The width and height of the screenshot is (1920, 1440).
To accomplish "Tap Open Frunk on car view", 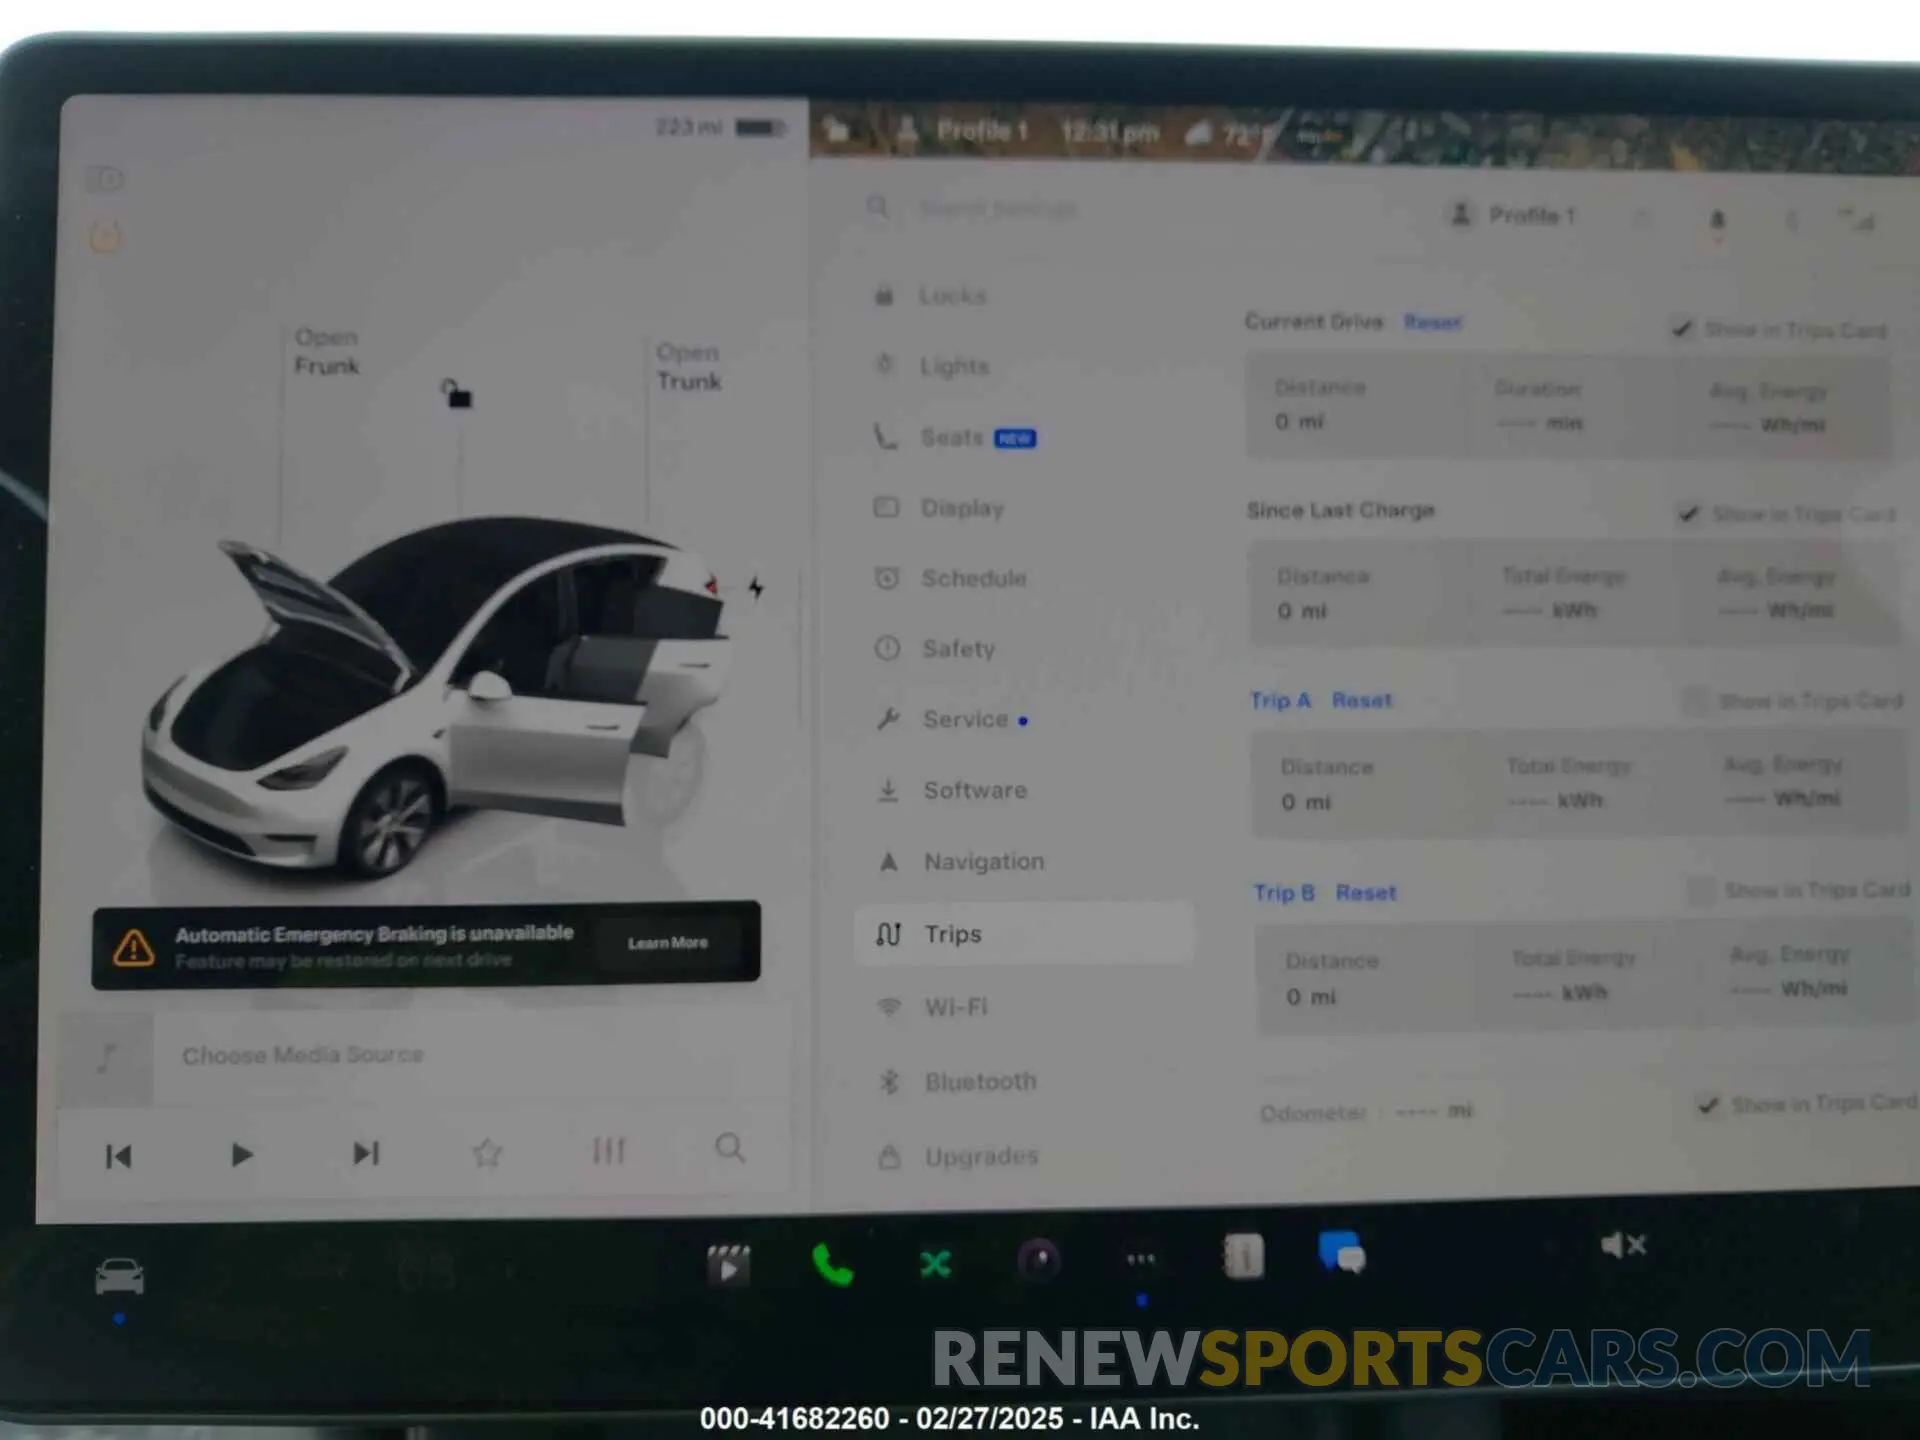I will (326, 351).
